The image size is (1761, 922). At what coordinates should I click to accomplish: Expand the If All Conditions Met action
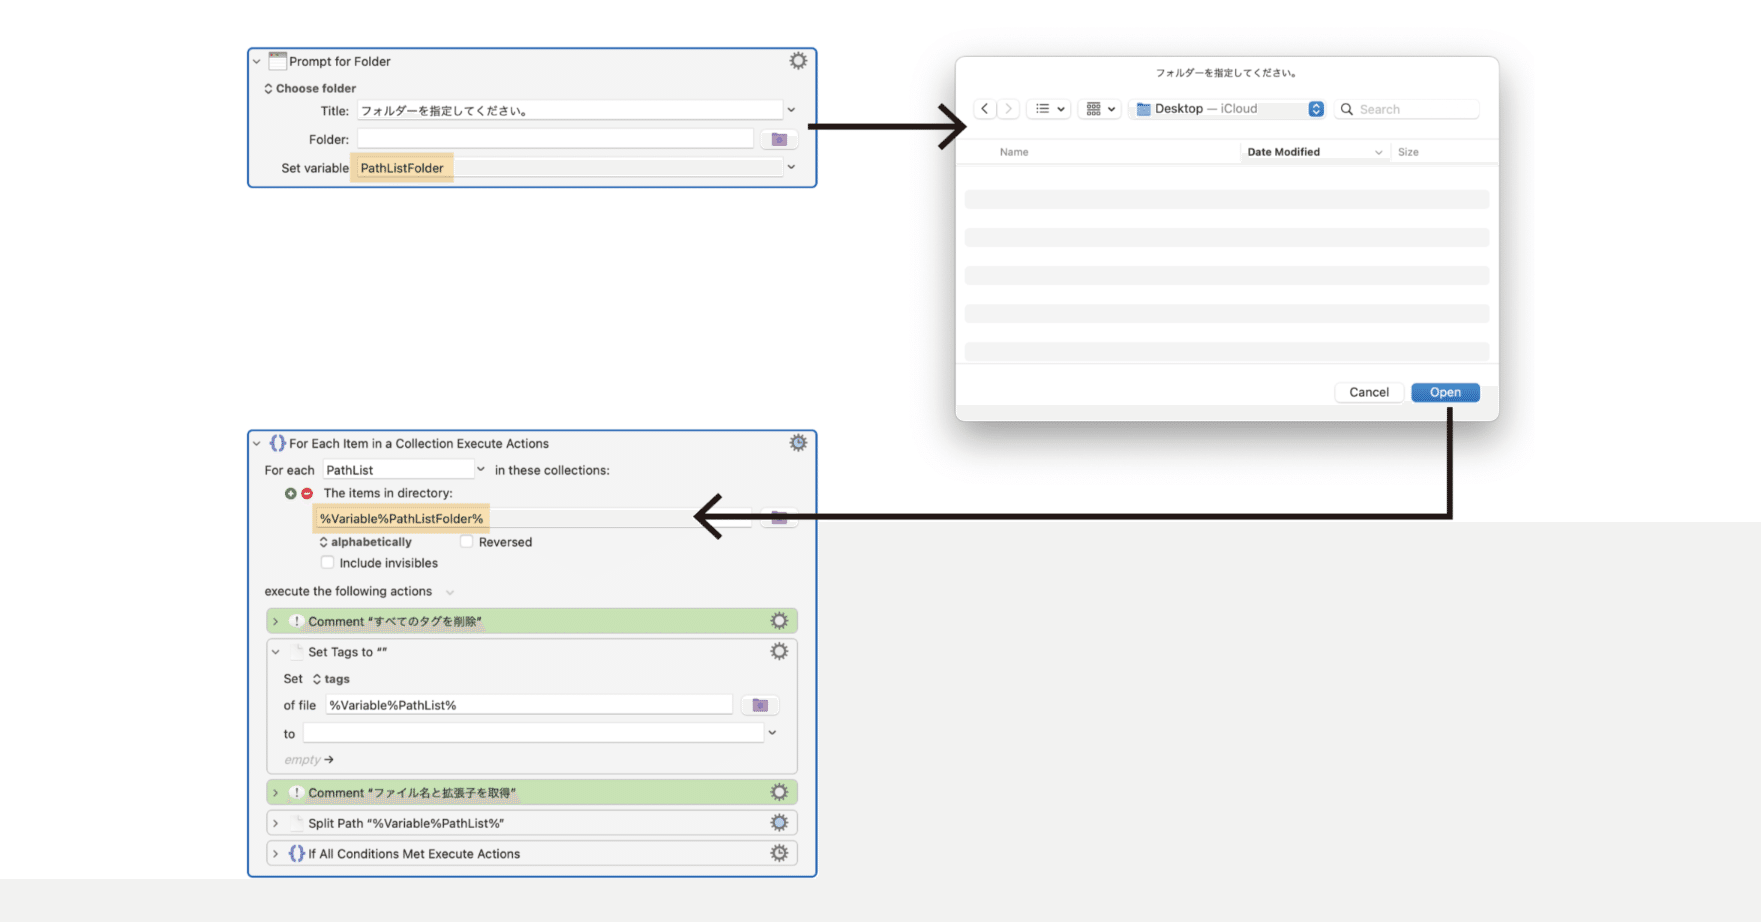(x=276, y=854)
